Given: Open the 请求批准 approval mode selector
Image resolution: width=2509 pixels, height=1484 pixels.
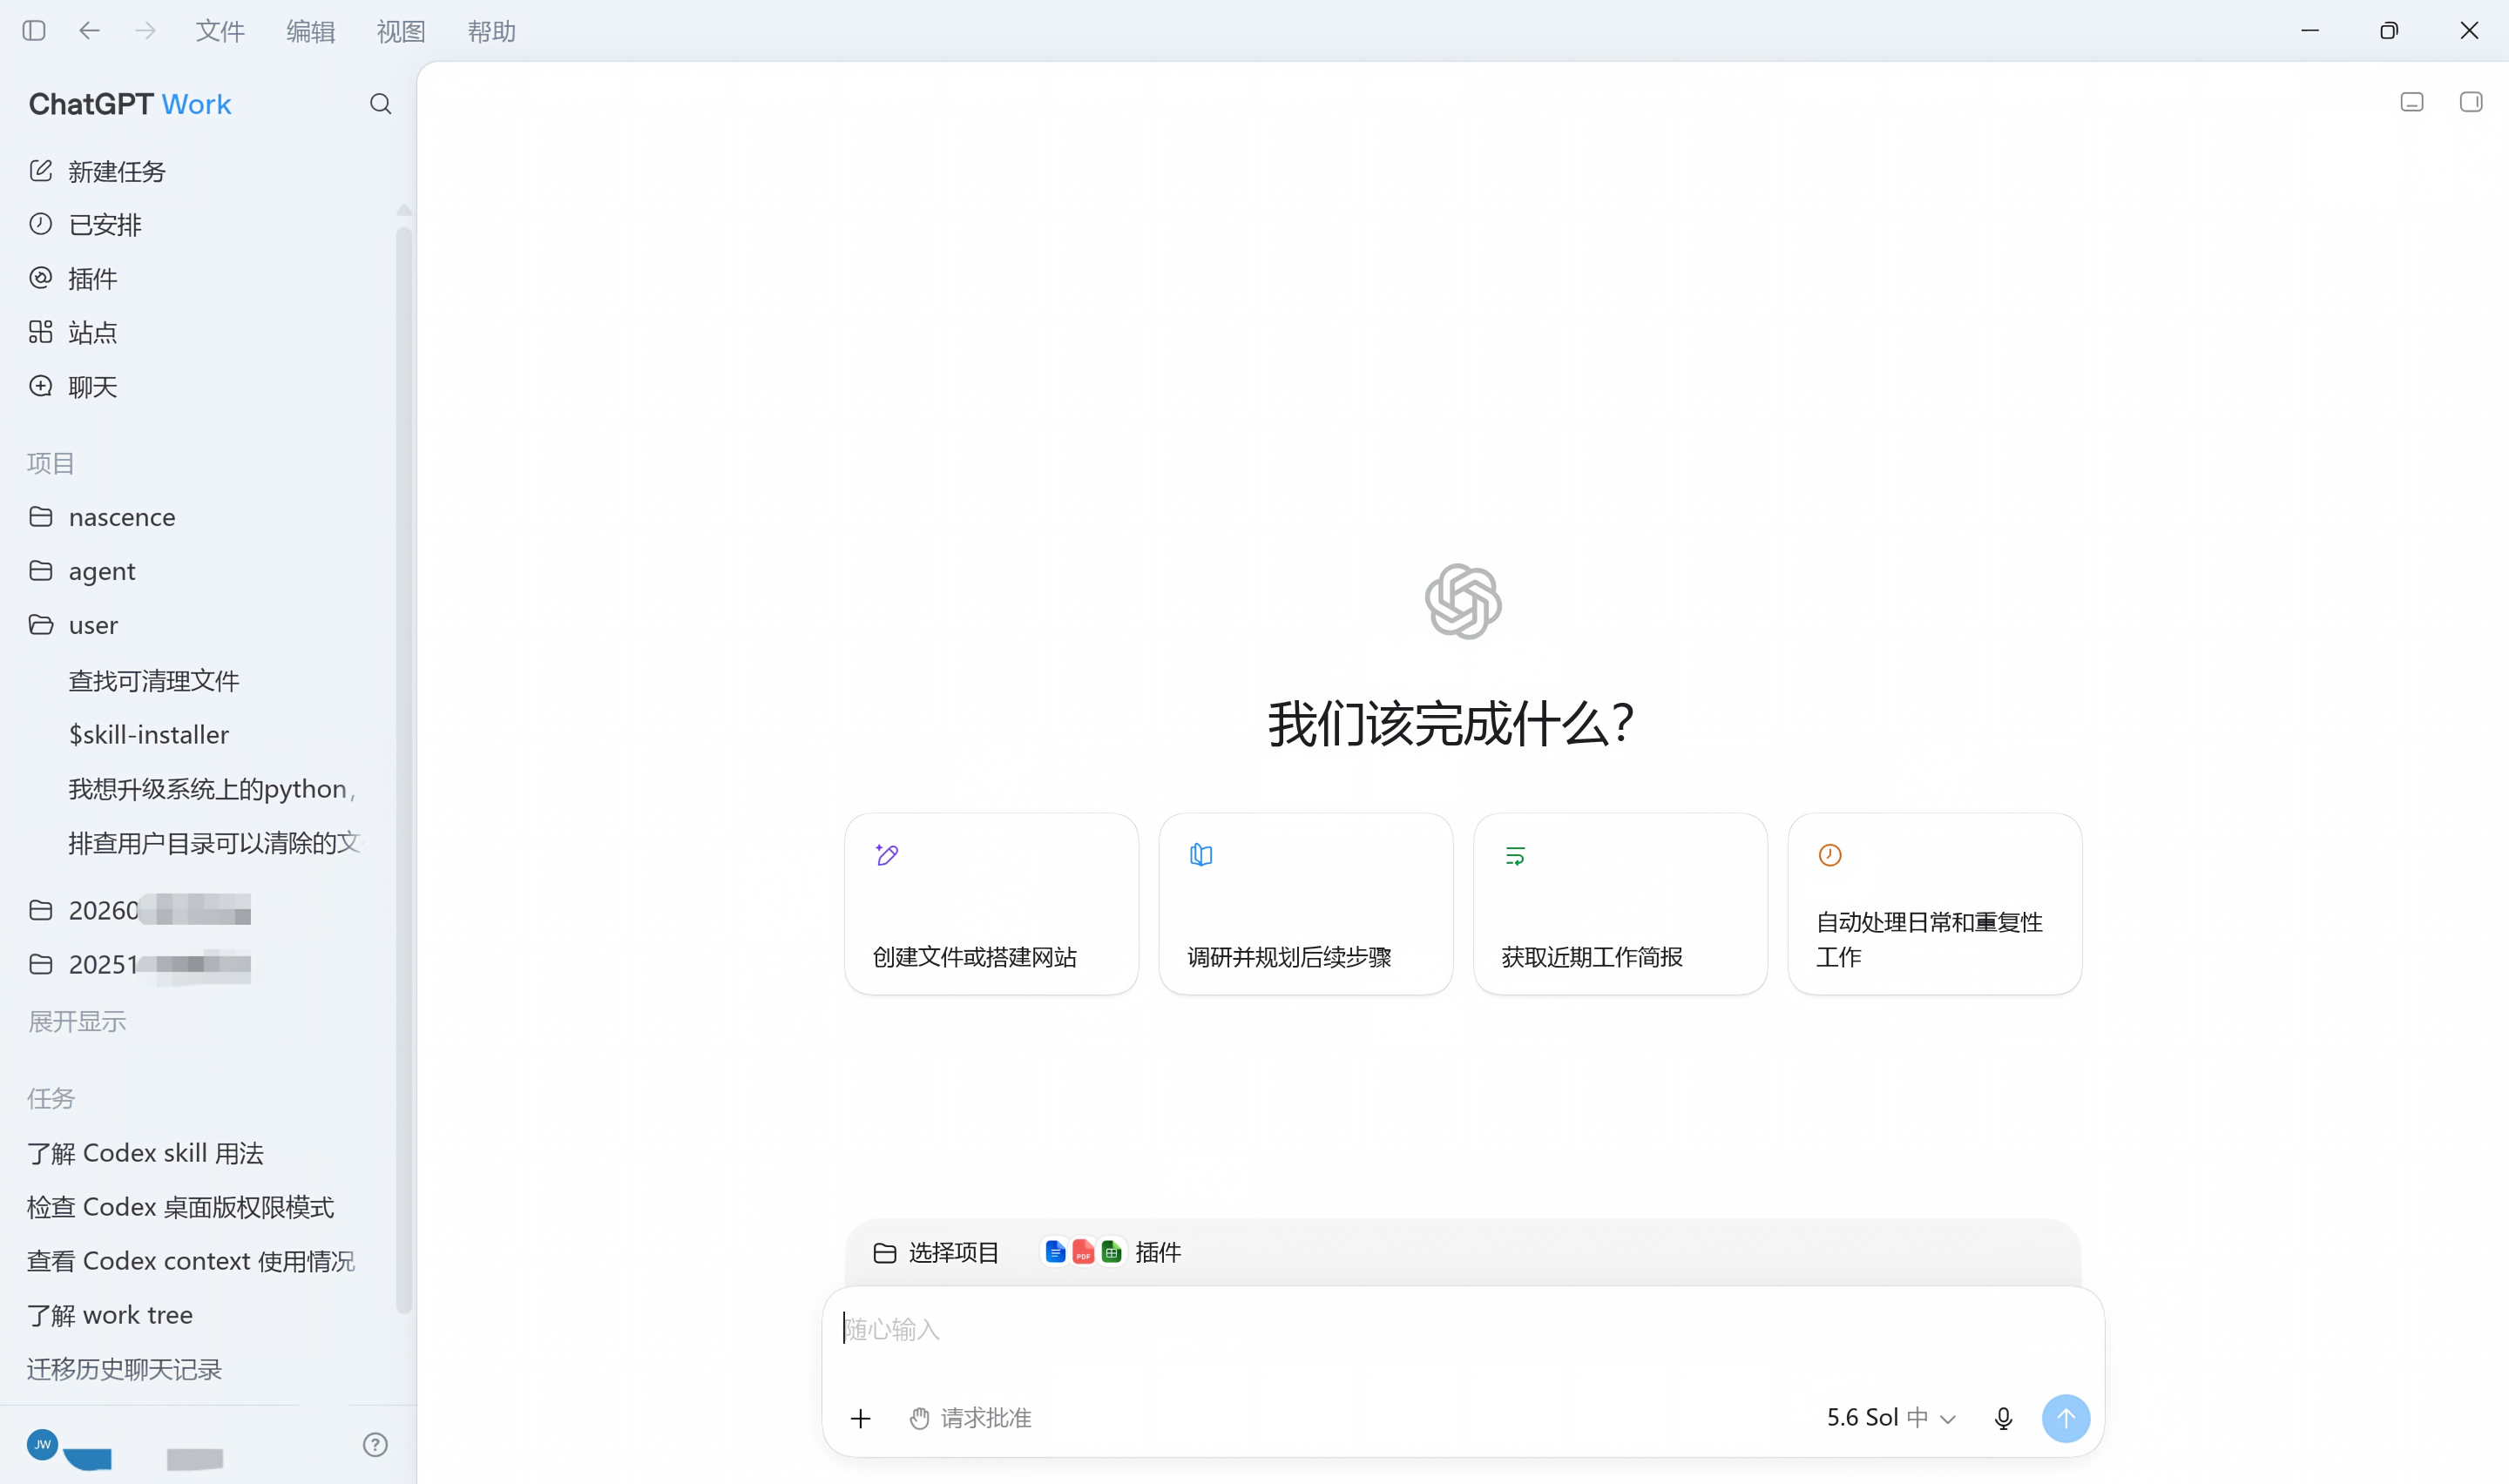Looking at the screenshot, I should tap(971, 1418).
